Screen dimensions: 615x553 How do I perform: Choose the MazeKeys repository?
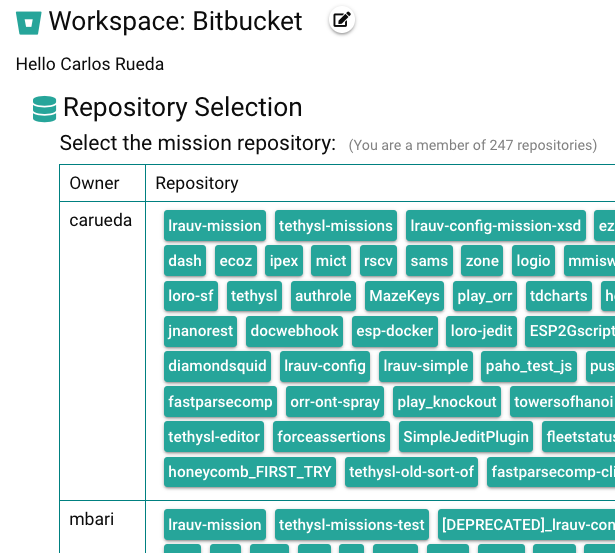point(403,296)
